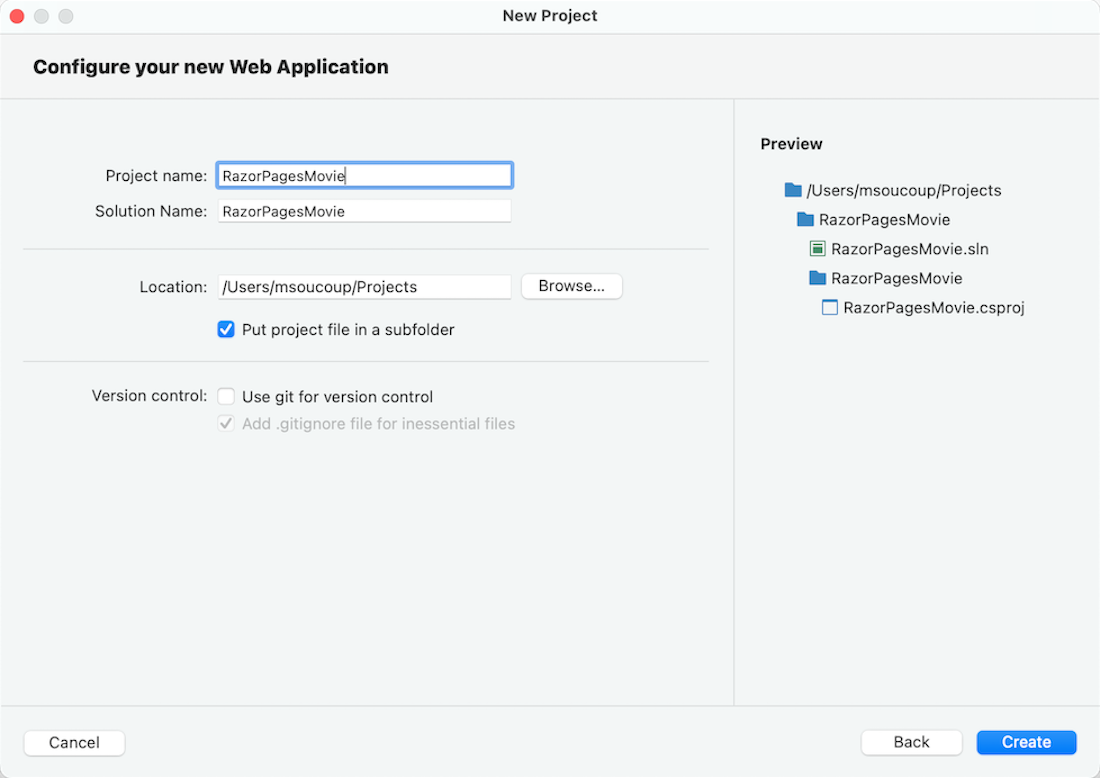Select the RazorPagesMovie.sln entry in Preview
1100x778 pixels.
(901, 249)
